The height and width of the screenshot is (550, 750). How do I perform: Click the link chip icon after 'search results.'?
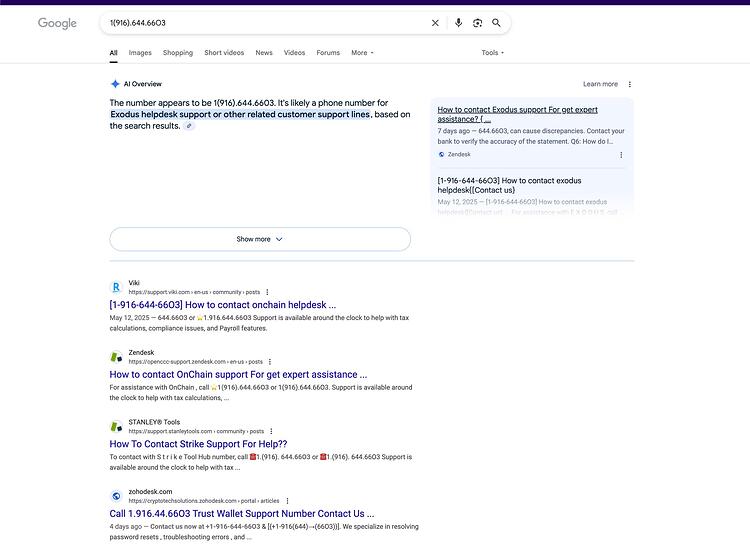click(189, 126)
